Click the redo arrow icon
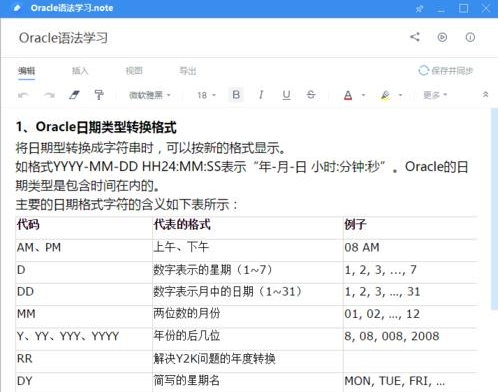This screenshot has width=498, height=392. 49,95
